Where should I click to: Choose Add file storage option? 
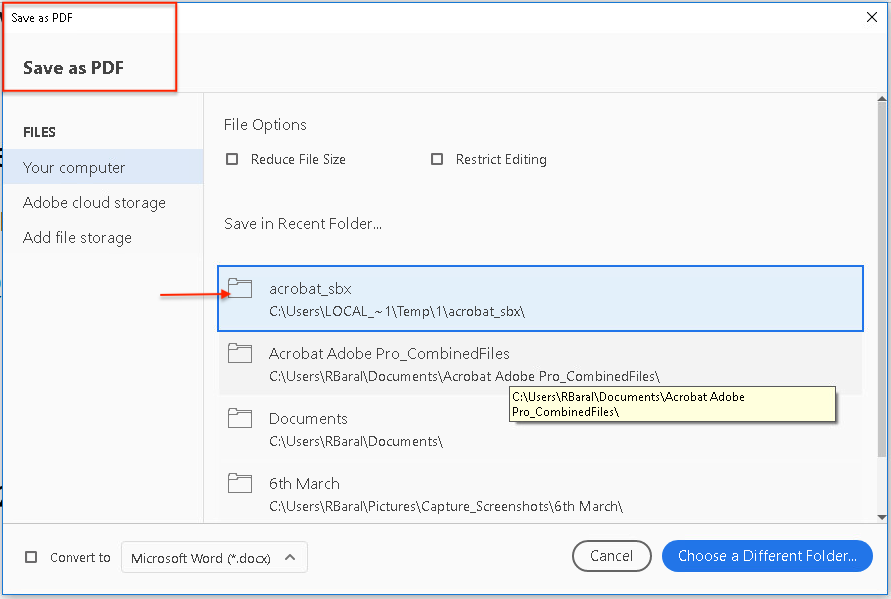coord(77,238)
